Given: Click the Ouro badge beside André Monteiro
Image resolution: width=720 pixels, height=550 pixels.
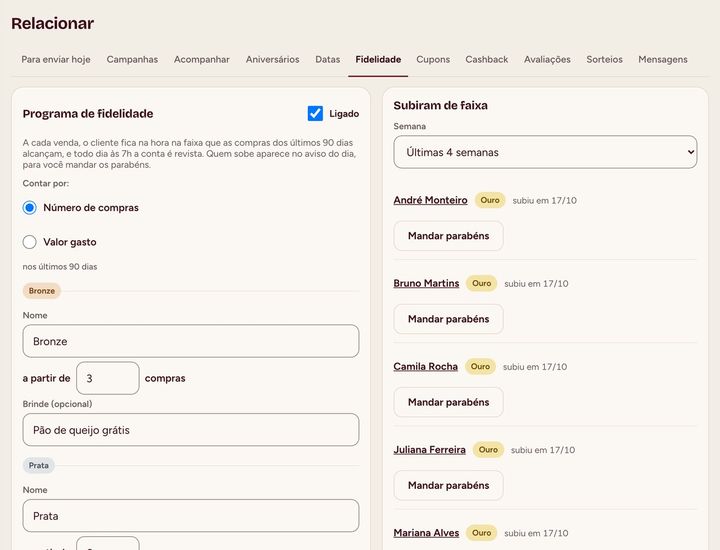Looking at the screenshot, I should pyautogui.click(x=490, y=200).
